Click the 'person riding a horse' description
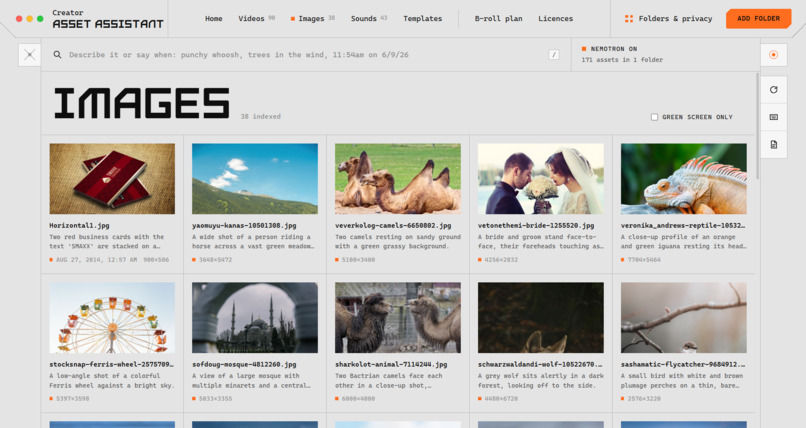 (x=253, y=241)
